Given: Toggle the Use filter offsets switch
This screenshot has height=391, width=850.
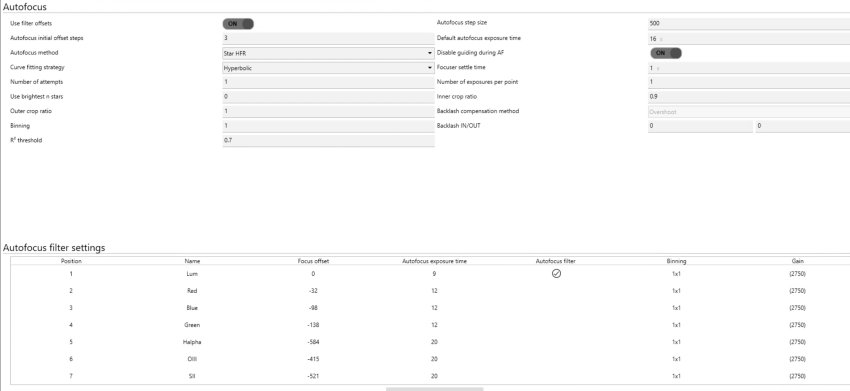Looking at the screenshot, I should coord(238,24).
